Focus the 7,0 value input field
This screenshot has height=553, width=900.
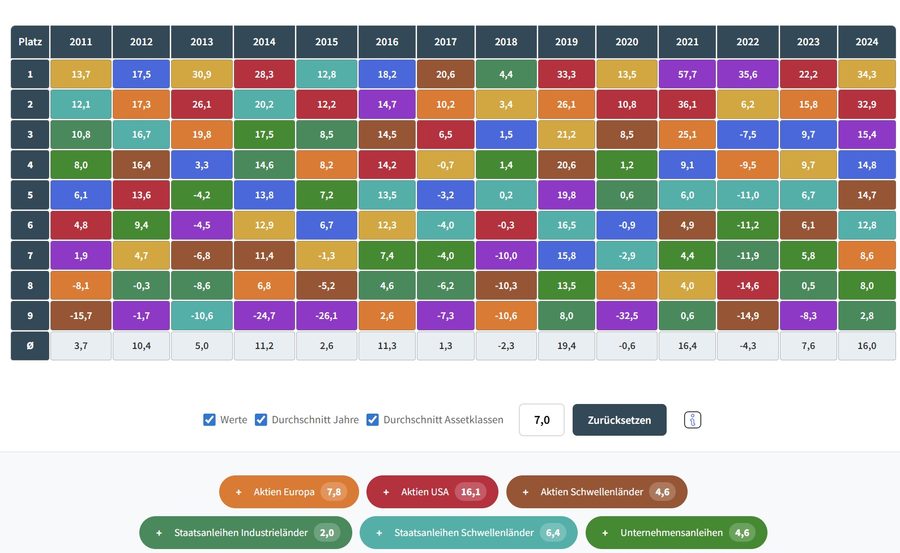(542, 420)
